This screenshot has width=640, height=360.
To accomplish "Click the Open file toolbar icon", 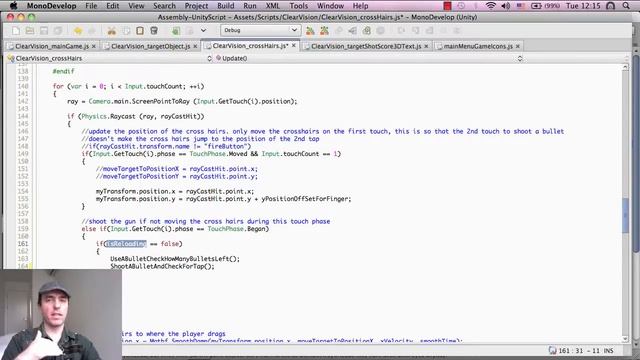I will point(30,31).
